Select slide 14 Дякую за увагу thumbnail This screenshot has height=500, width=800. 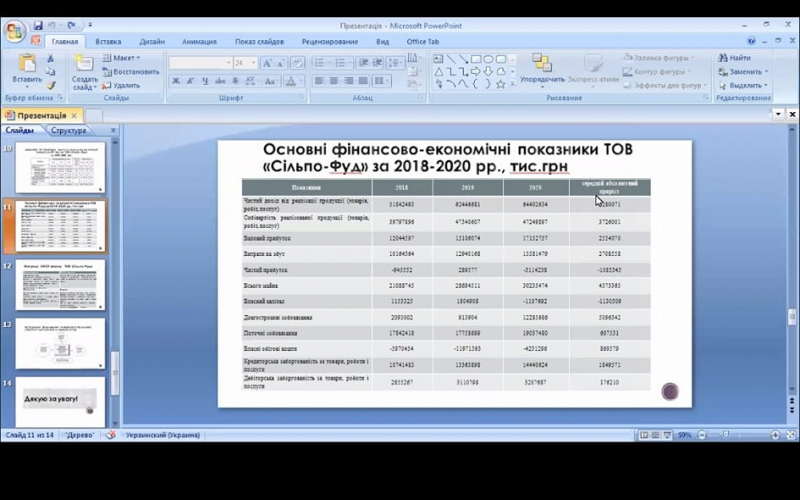click(60, 402)
